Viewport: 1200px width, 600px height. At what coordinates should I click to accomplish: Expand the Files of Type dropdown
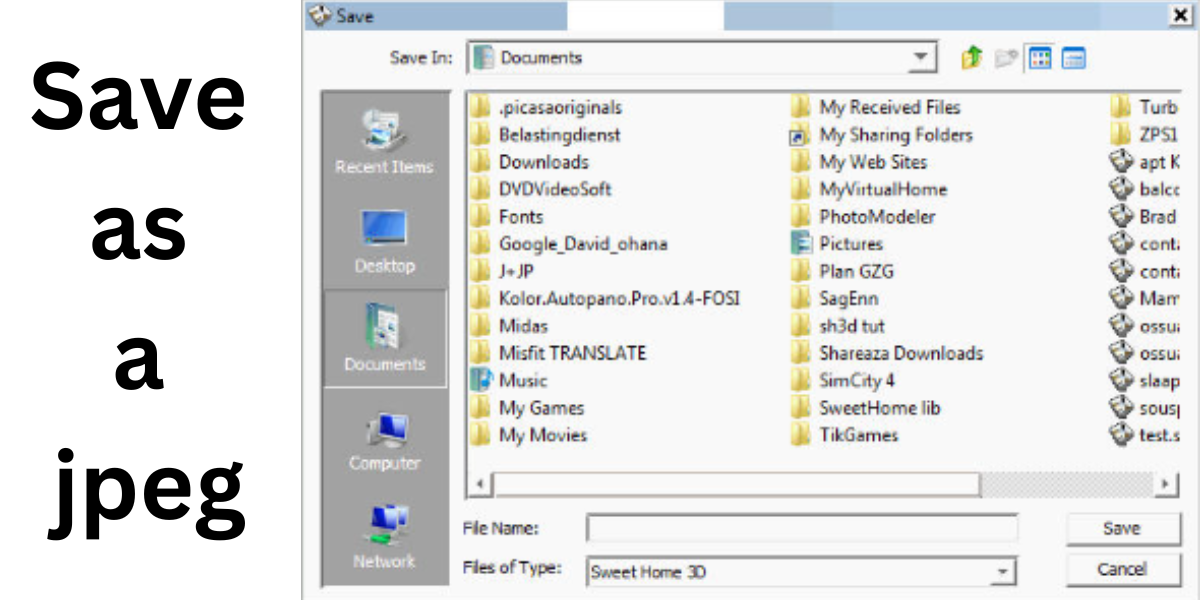[1001, 572]
